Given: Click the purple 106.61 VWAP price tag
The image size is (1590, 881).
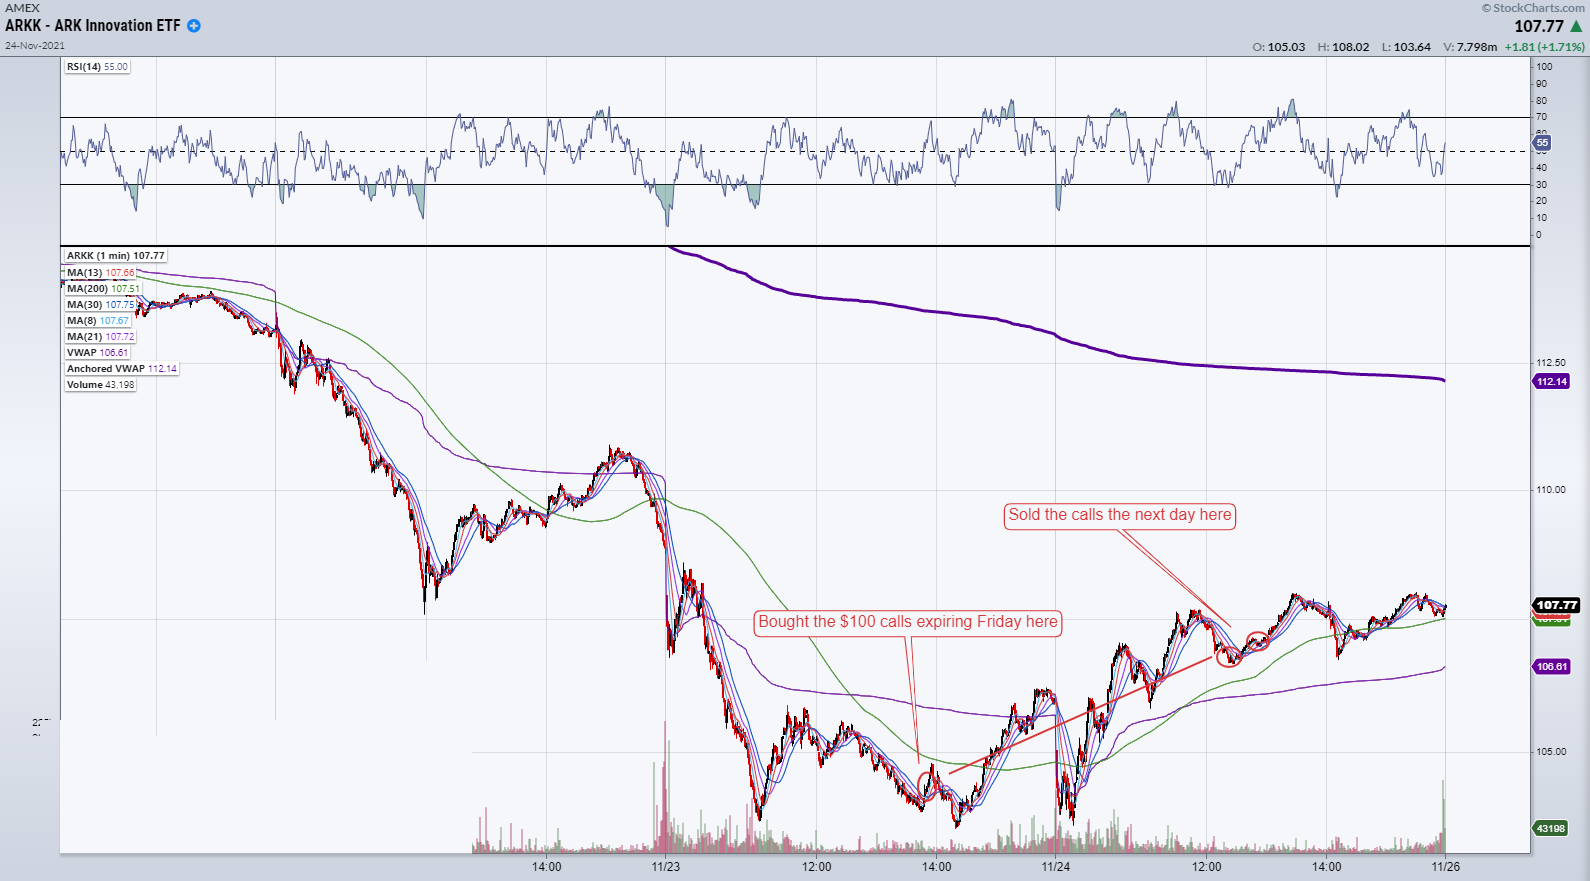Looking at the screenshot, I should [x=1551, y=667].
